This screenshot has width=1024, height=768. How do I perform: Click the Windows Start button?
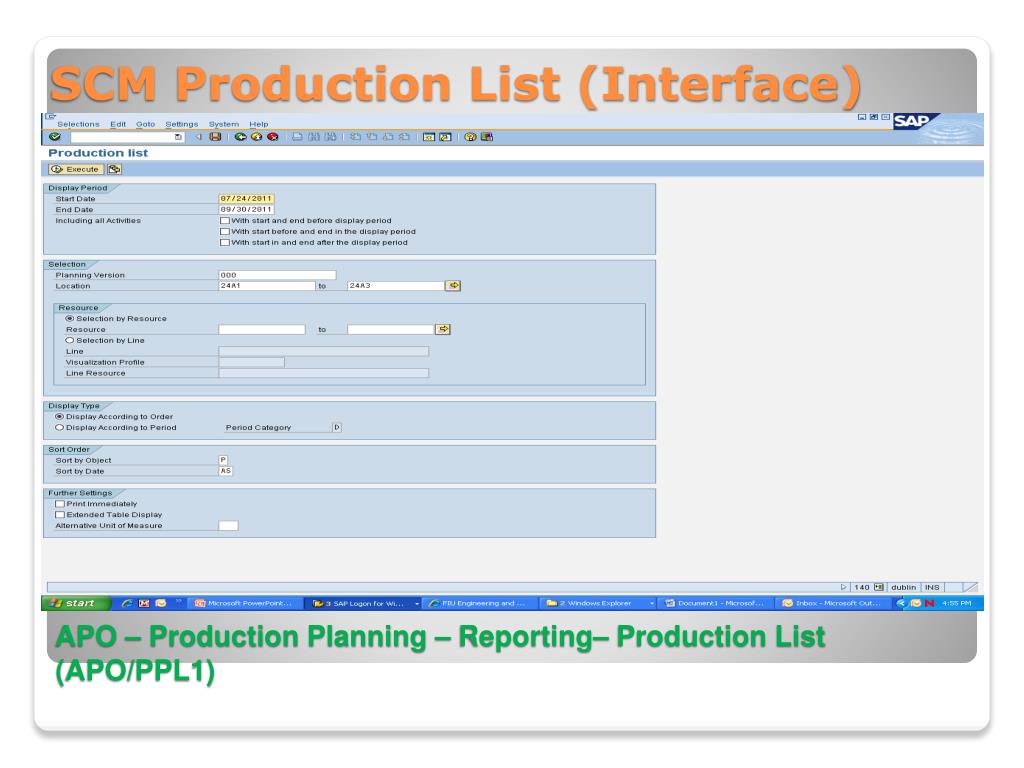coord(76,603)
